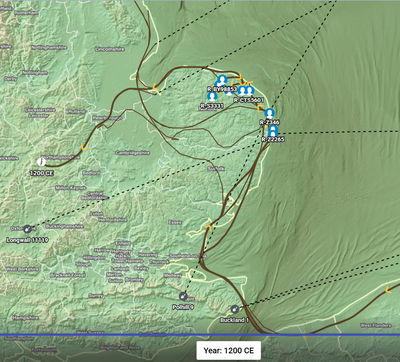Select the Longwall 11119 site marker

click(x=27, y=229)
